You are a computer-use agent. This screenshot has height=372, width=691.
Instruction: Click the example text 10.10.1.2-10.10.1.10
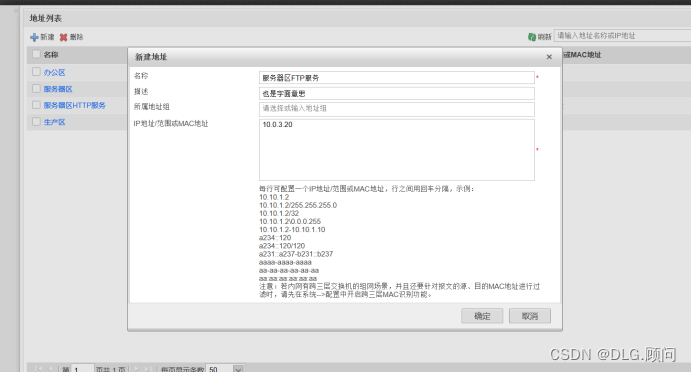point(292,230)
